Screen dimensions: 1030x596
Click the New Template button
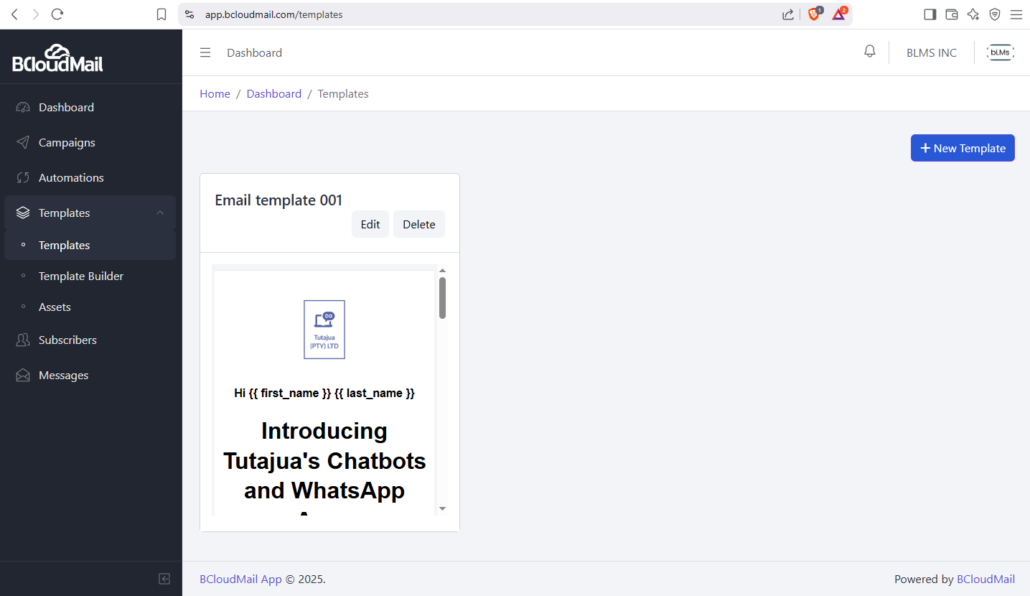(x=962, y=148)
